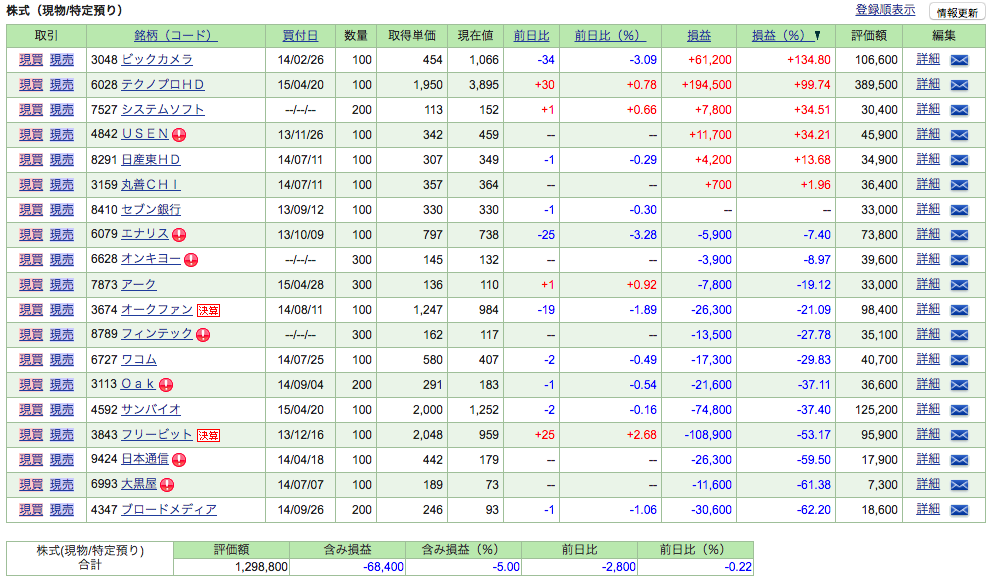
Task: Click mail alert icon for 大黒屋 row
Action: (959, 485)
